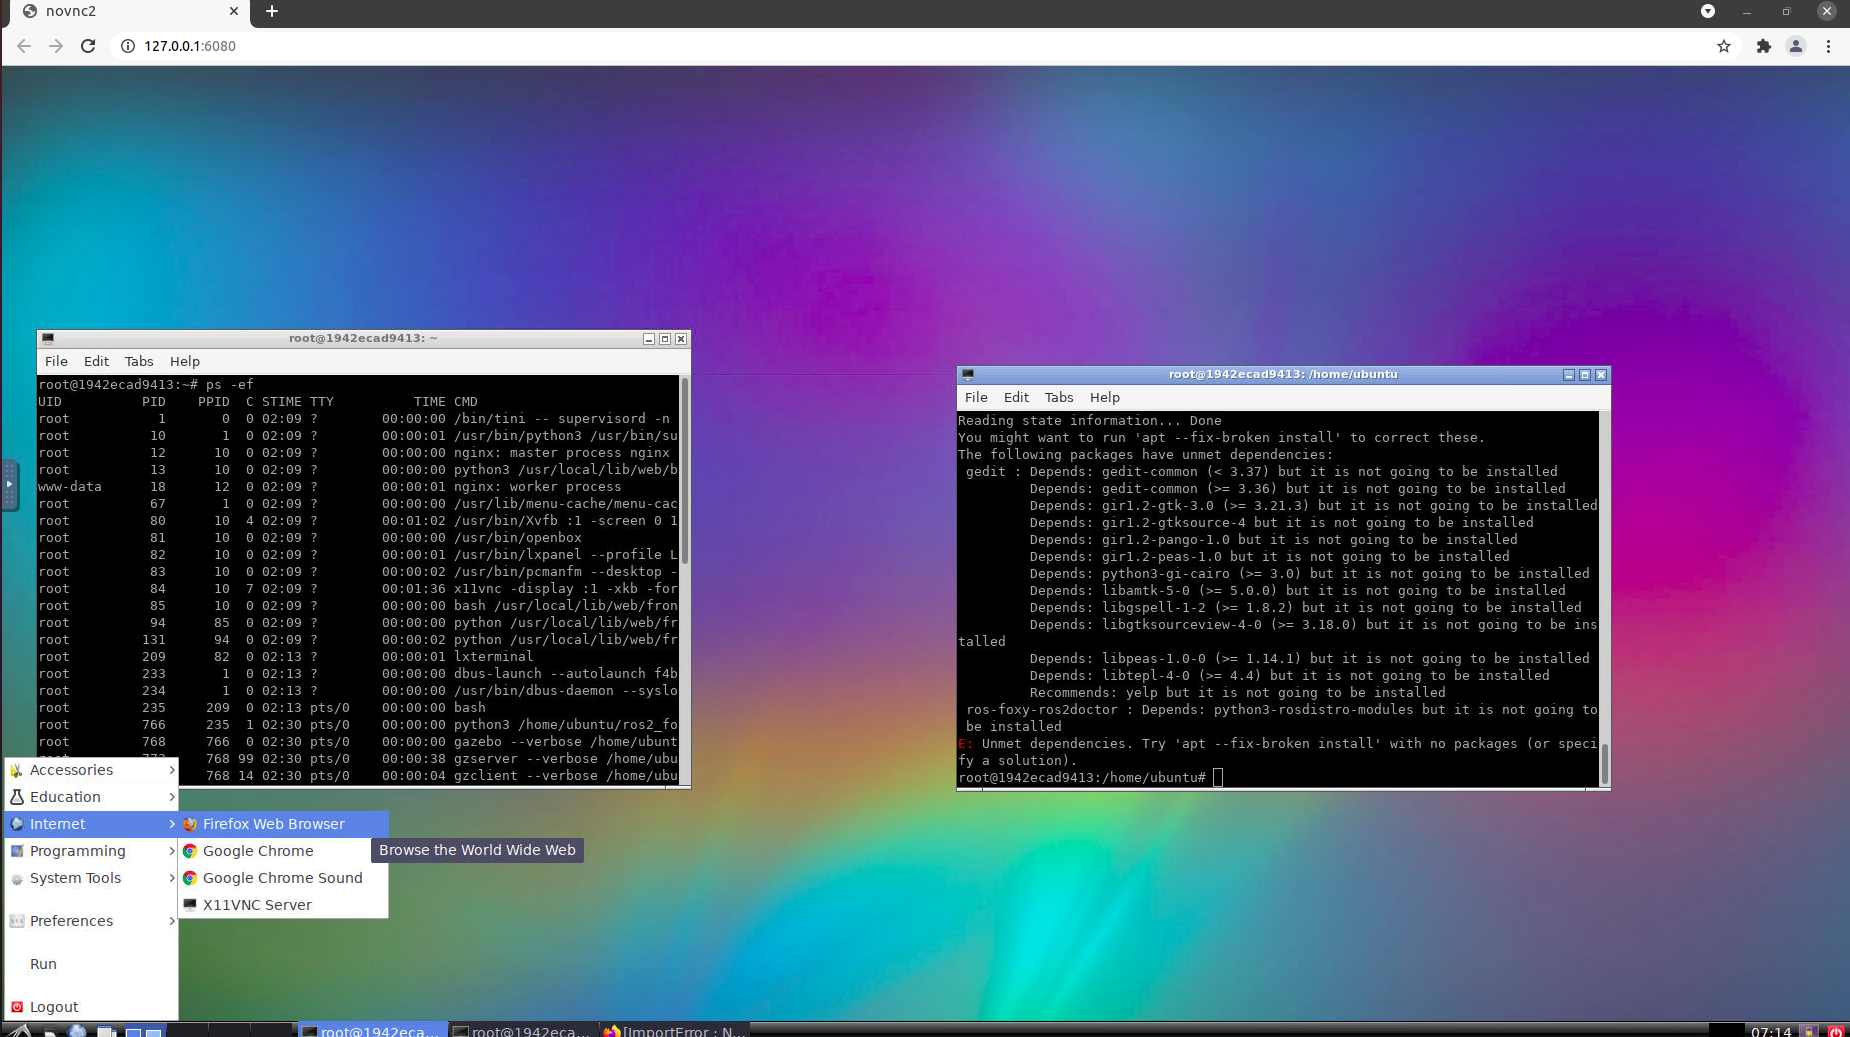The width and height of the screenshot is (1850, 1037).
Task: Launch Google Chrome from the Internet submenu
Action: point(258,851)
